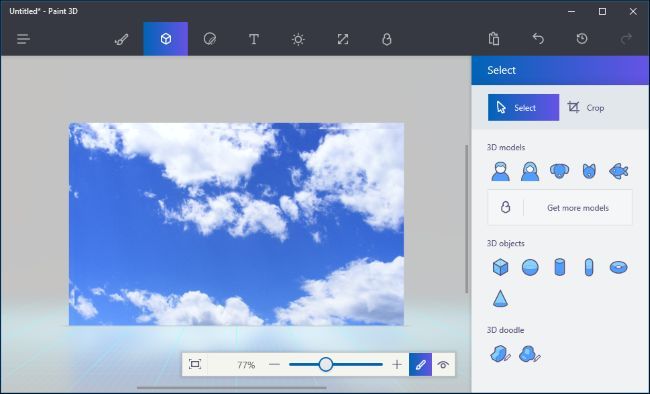The width and height of the screenshot is (650, 394).
Task: Click the Paste clipboard icon
Action: [494, 39]
